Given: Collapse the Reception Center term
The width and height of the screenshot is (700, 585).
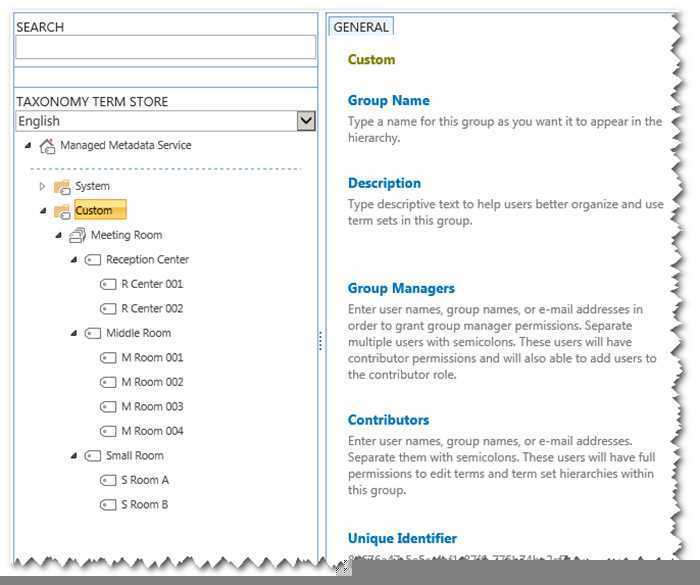Looking at the screenshot, I should pyautogui.click(x=74, y=260).
